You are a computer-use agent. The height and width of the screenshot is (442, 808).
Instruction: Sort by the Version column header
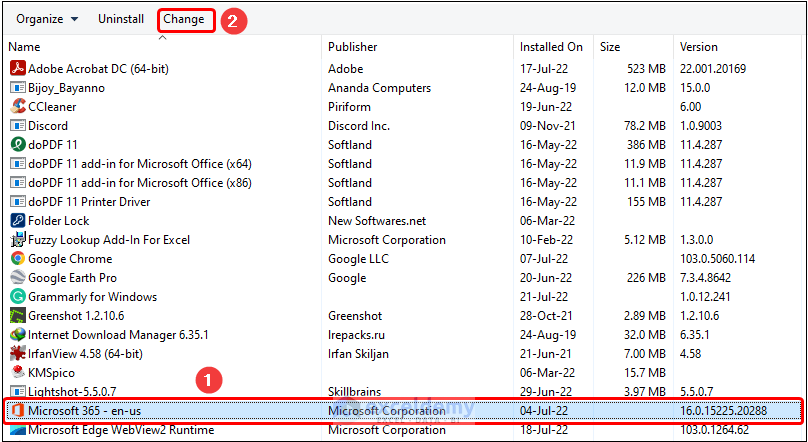[699, 47]
